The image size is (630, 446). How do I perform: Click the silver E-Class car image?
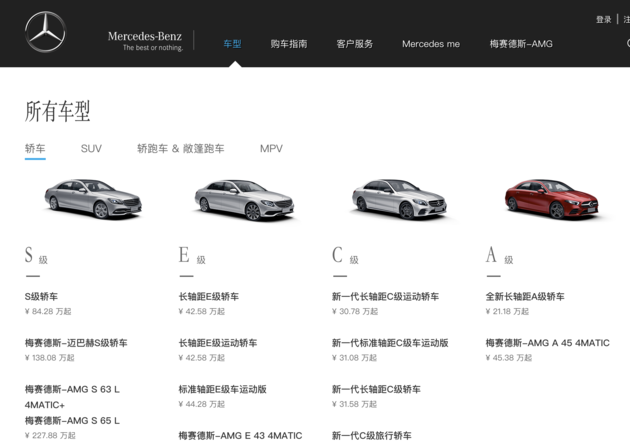[x=245, y=200]
